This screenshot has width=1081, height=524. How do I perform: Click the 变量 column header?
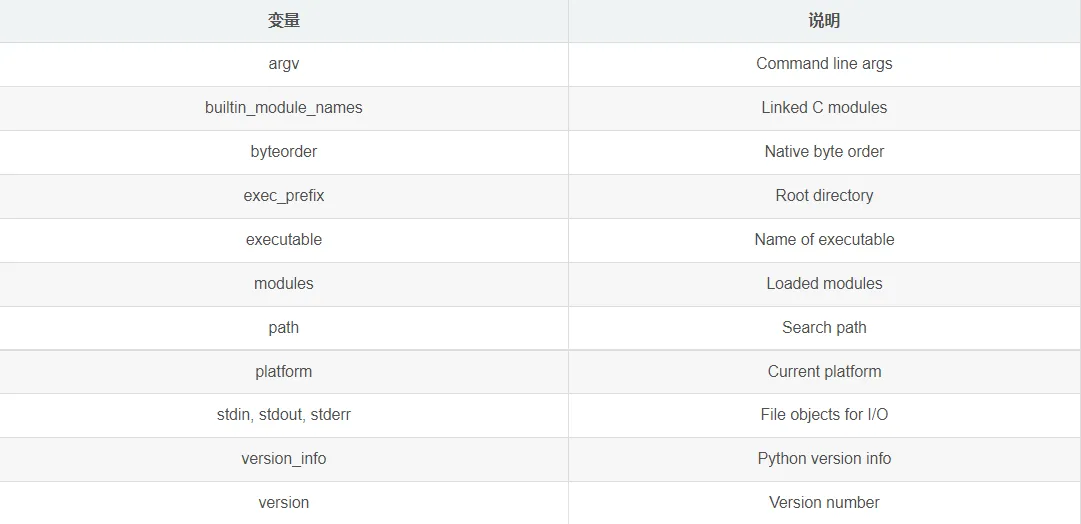coord(284,20)
